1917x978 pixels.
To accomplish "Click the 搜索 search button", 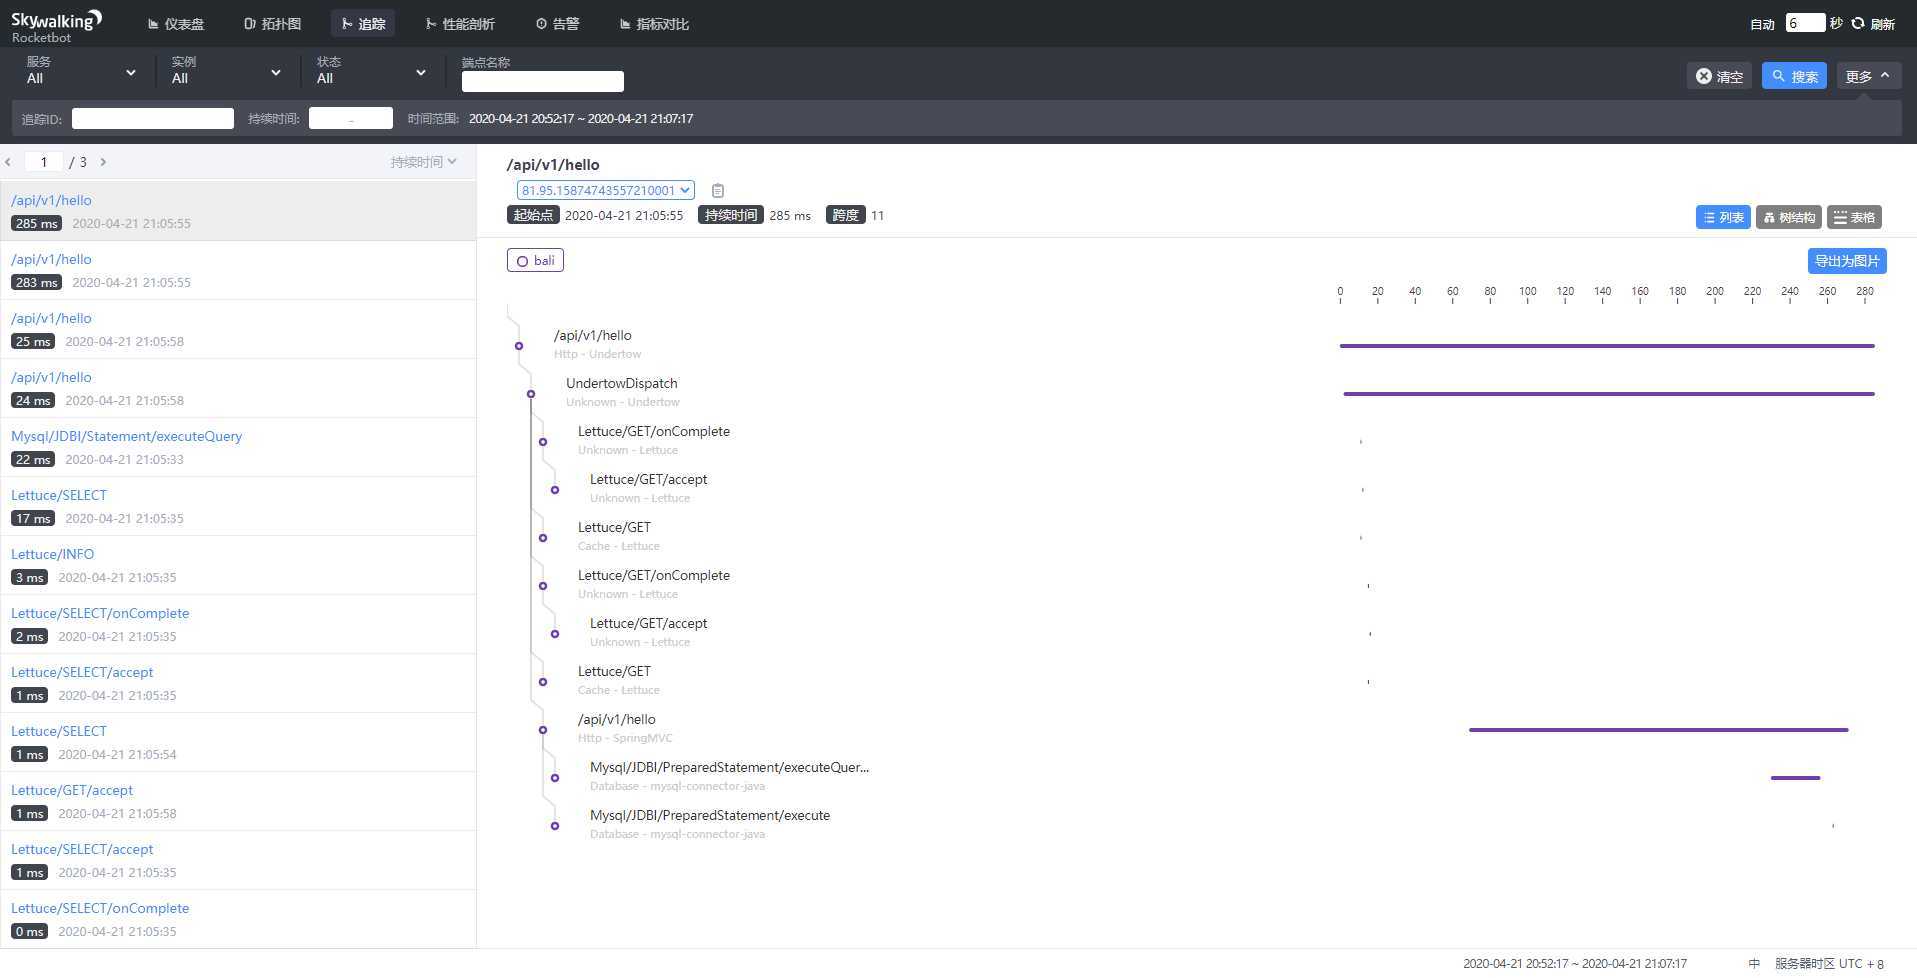I will 1793,76.
